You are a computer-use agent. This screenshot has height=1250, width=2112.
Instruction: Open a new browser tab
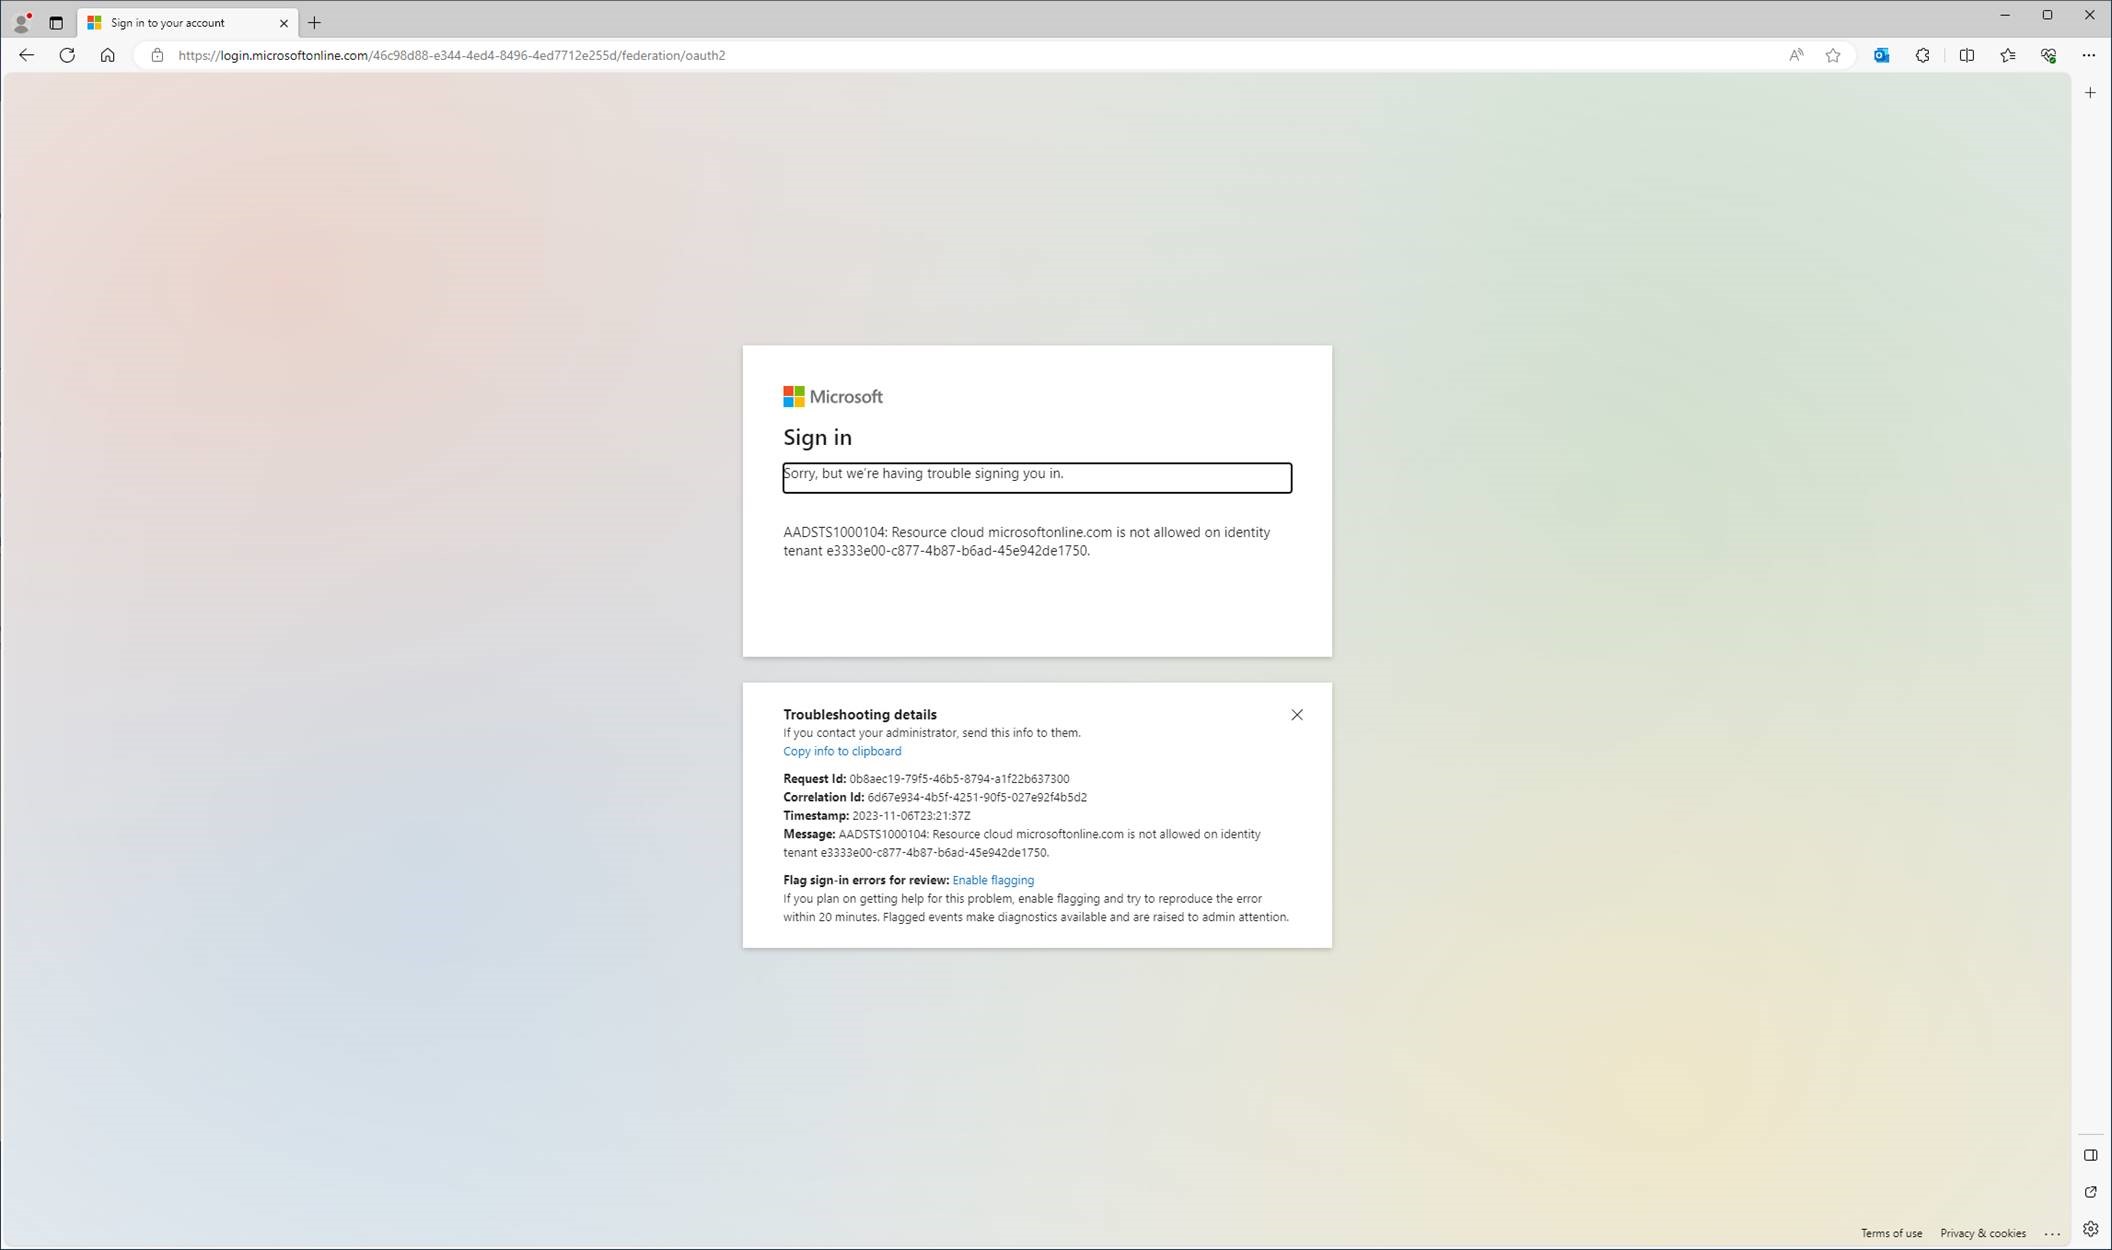[x=314, y=22]
